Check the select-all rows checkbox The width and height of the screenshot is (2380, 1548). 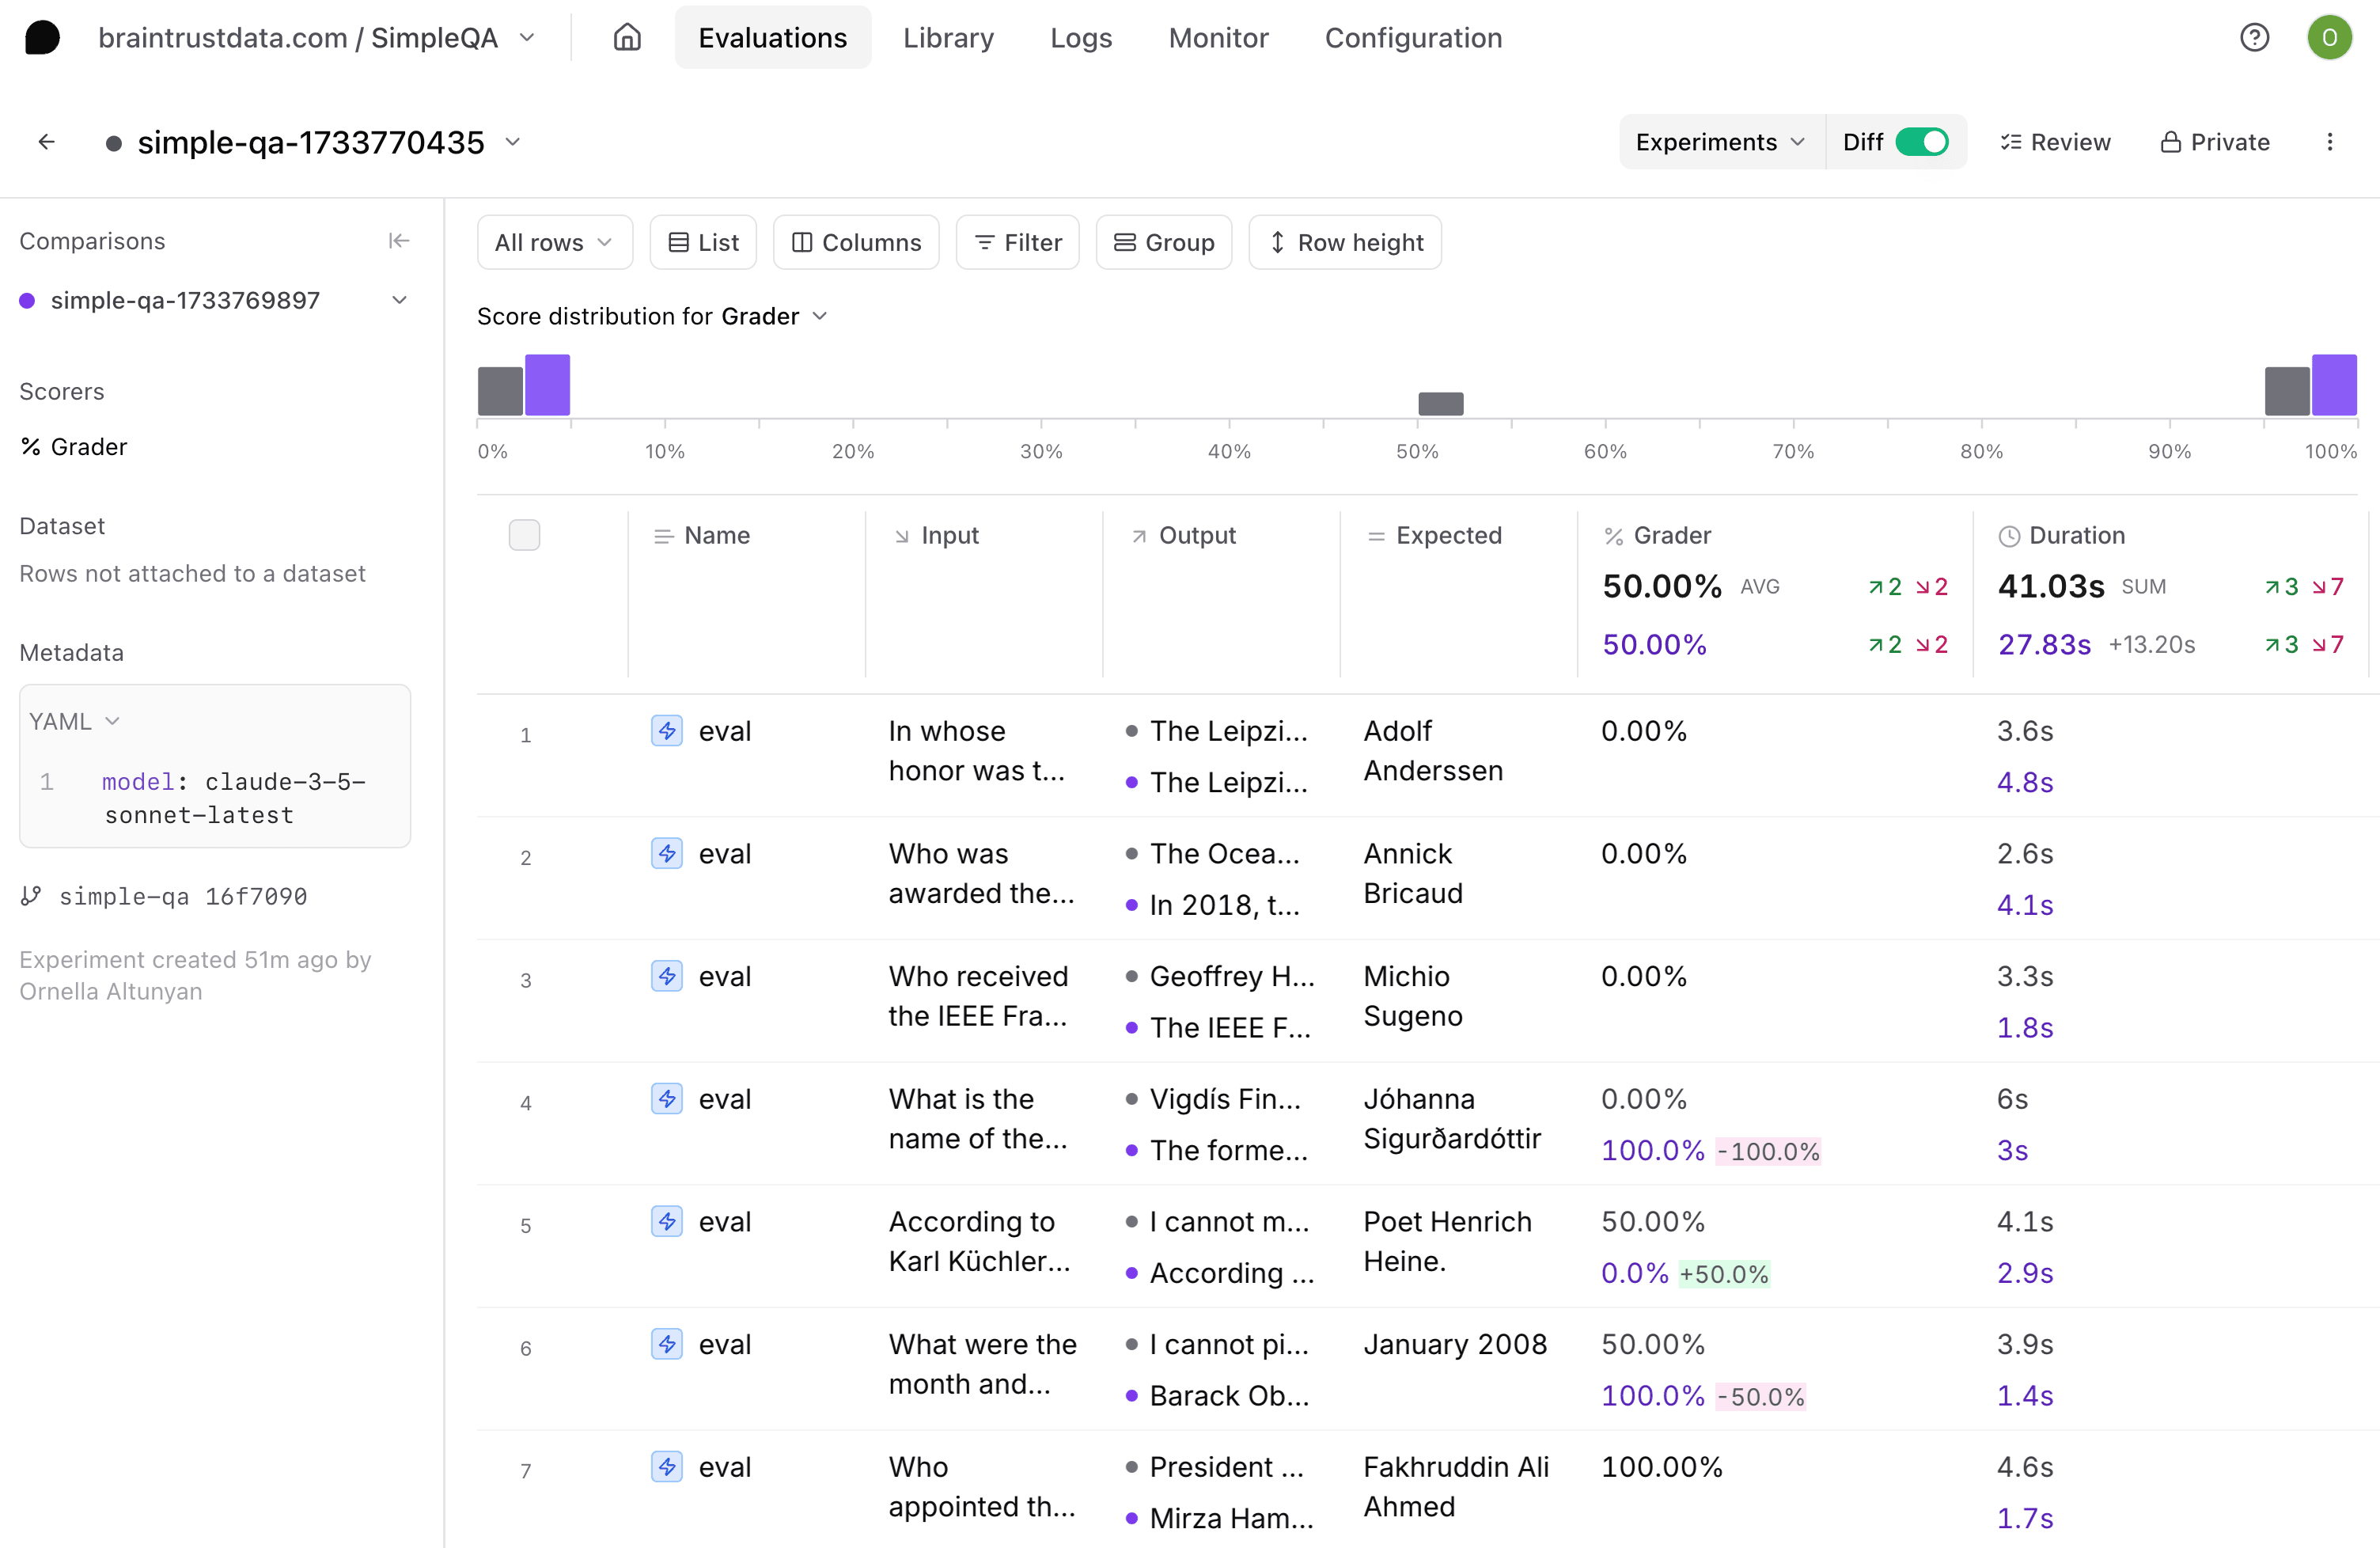(524, 535)
